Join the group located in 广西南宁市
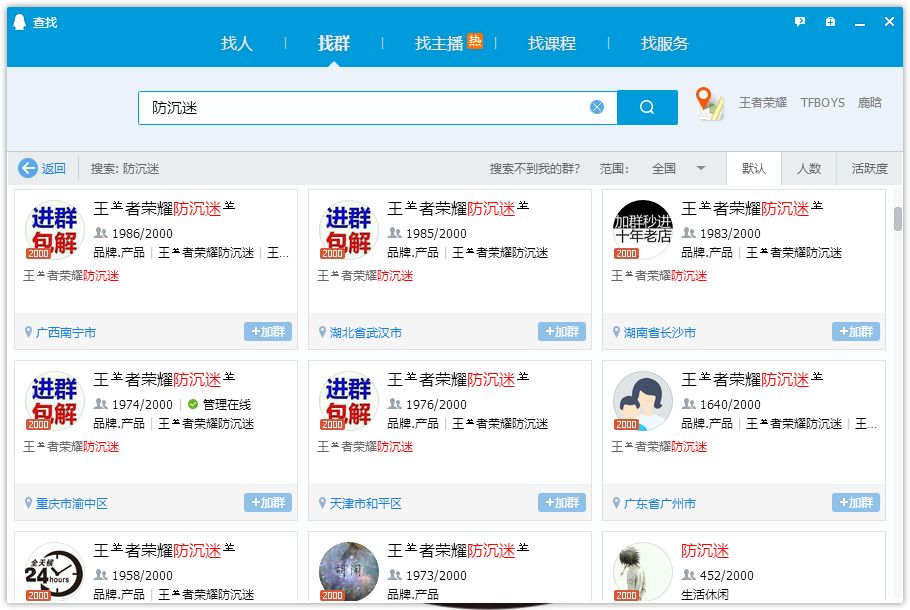Viewport: 910px width, 610px height. pyautogui.click(x=268, y=331)
